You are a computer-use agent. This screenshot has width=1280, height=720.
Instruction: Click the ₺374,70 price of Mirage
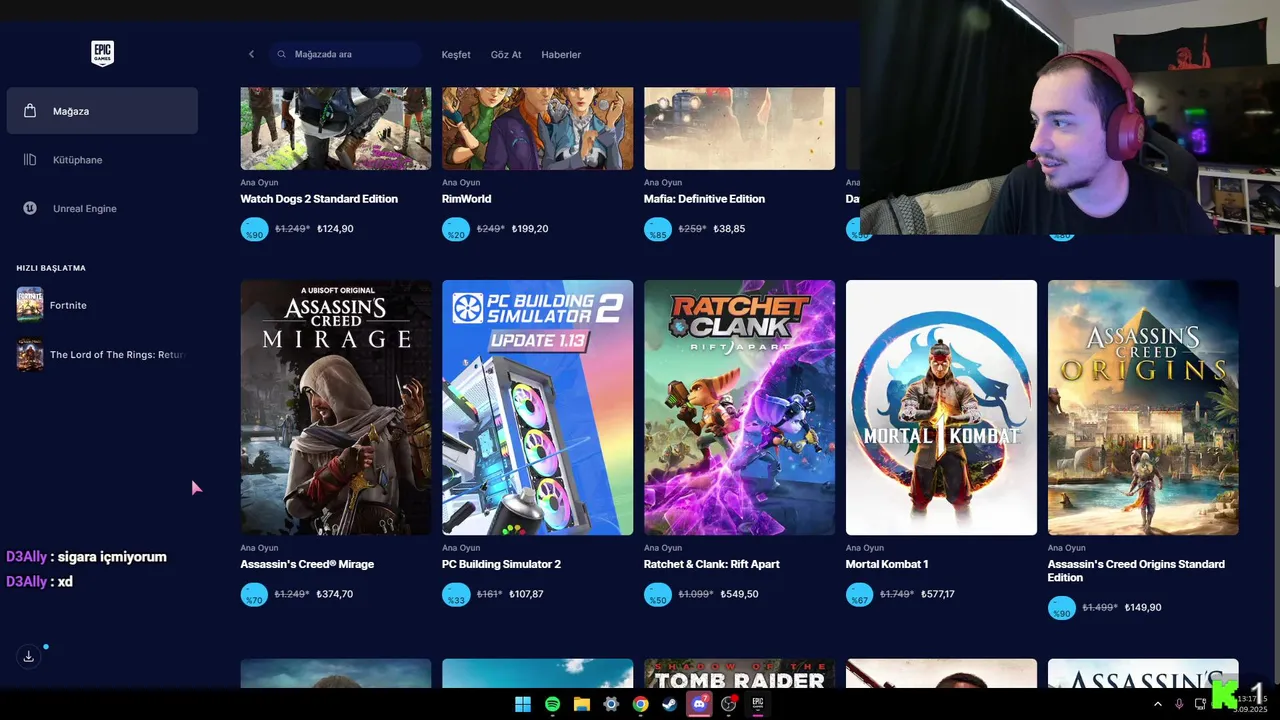pyautogui.click(x=335, y=594)
